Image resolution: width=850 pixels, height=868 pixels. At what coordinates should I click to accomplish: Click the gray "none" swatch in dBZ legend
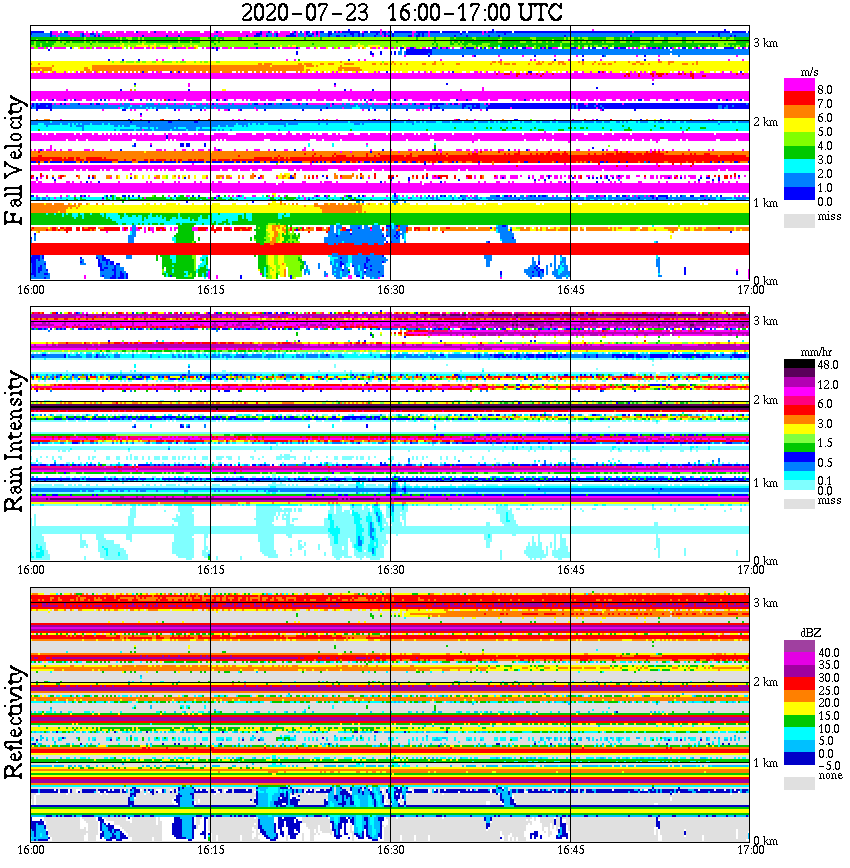point(799,783)
